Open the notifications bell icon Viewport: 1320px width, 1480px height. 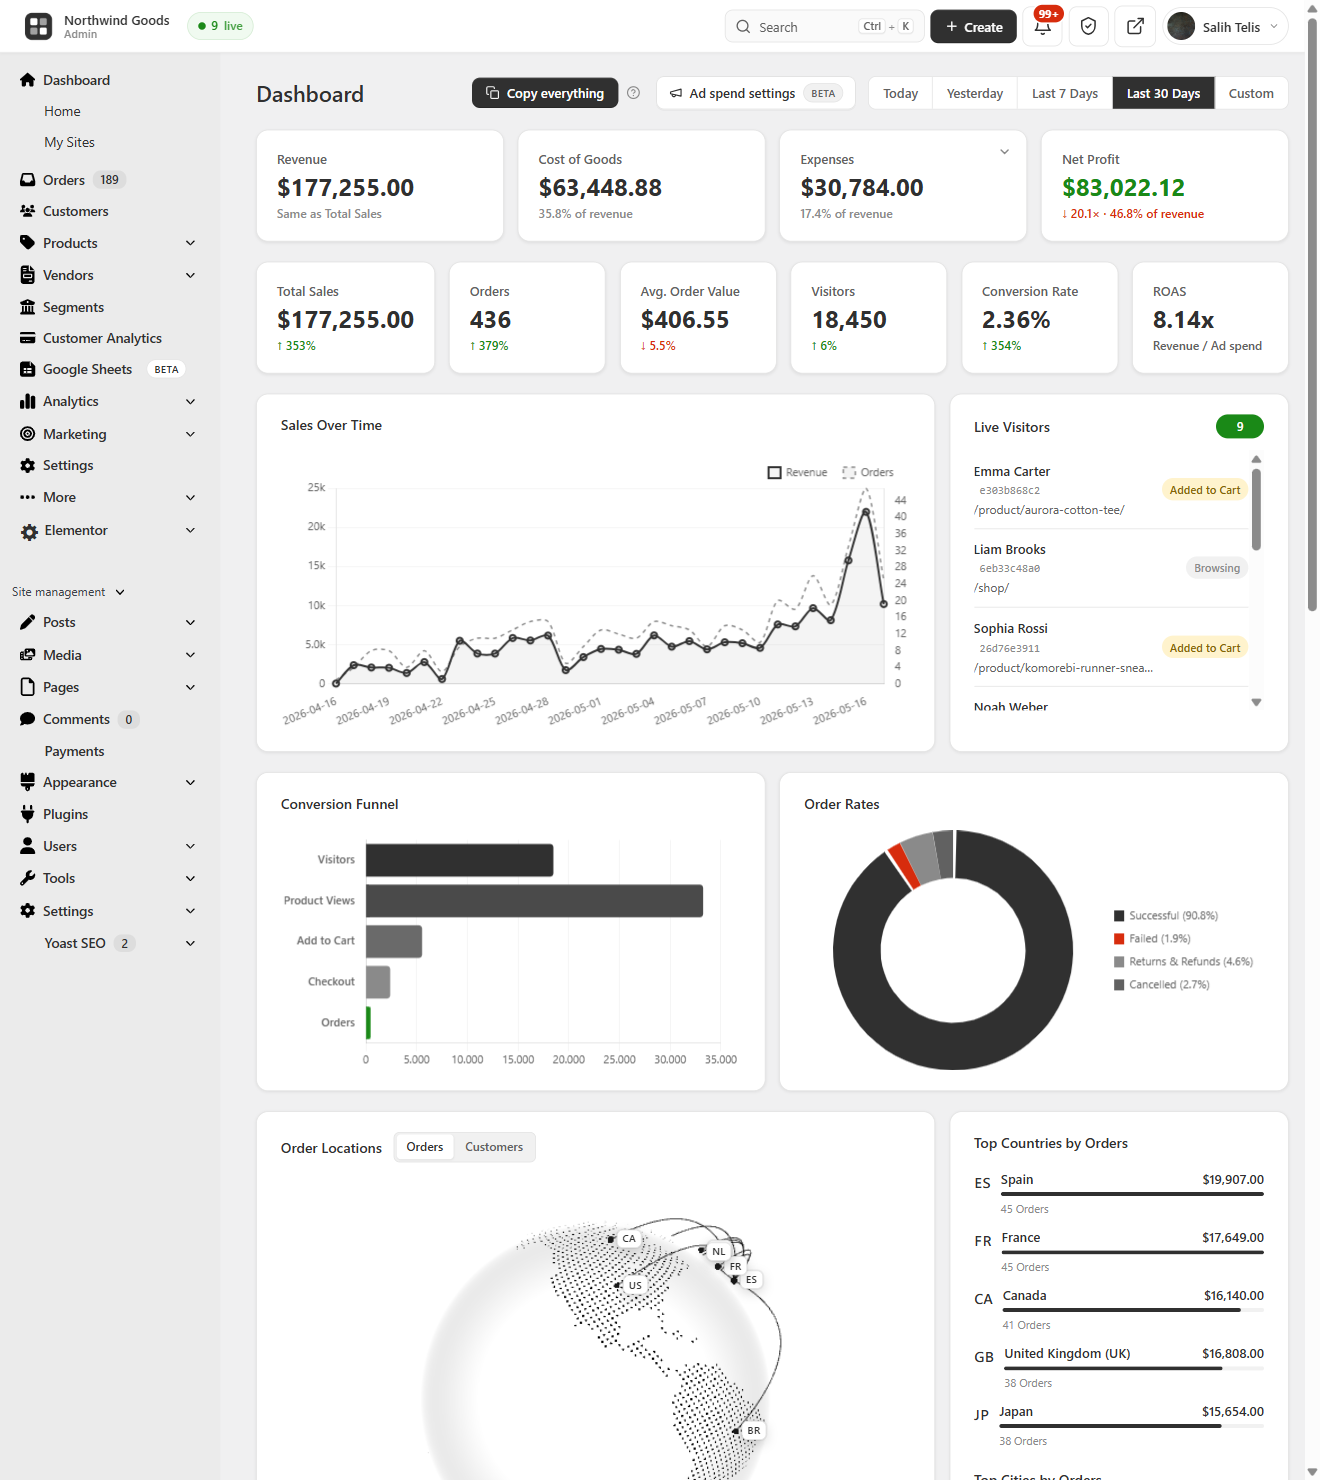(x=1043, y=27)
